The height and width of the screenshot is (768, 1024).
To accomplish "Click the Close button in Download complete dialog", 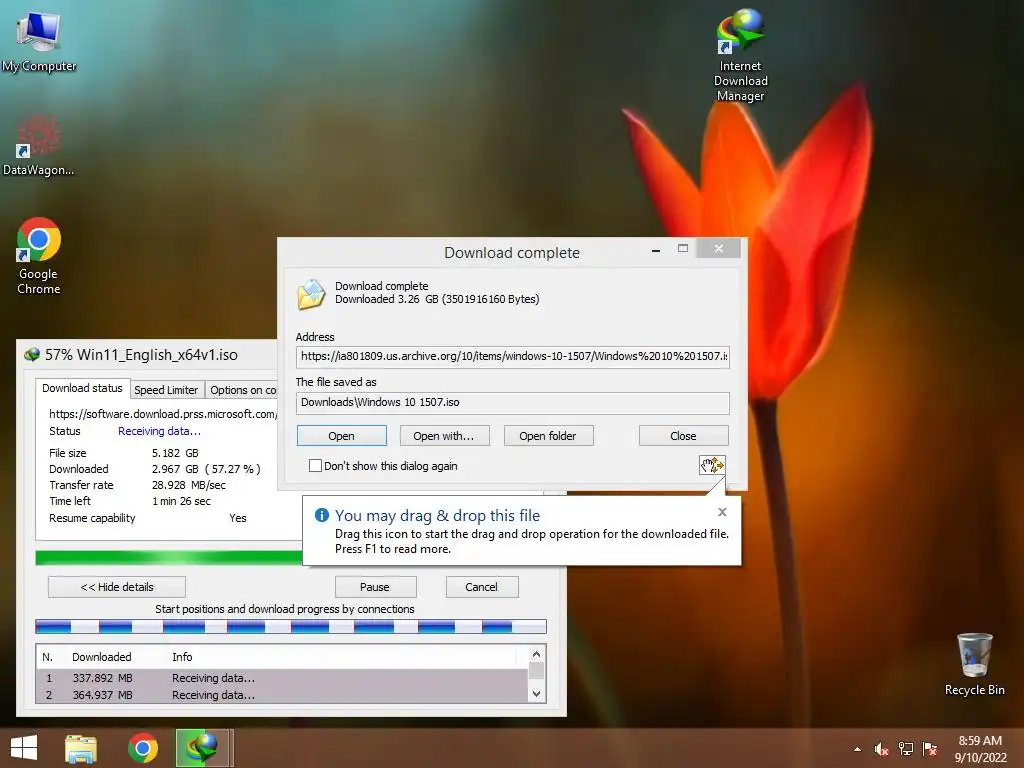I will tap(683, 436).
